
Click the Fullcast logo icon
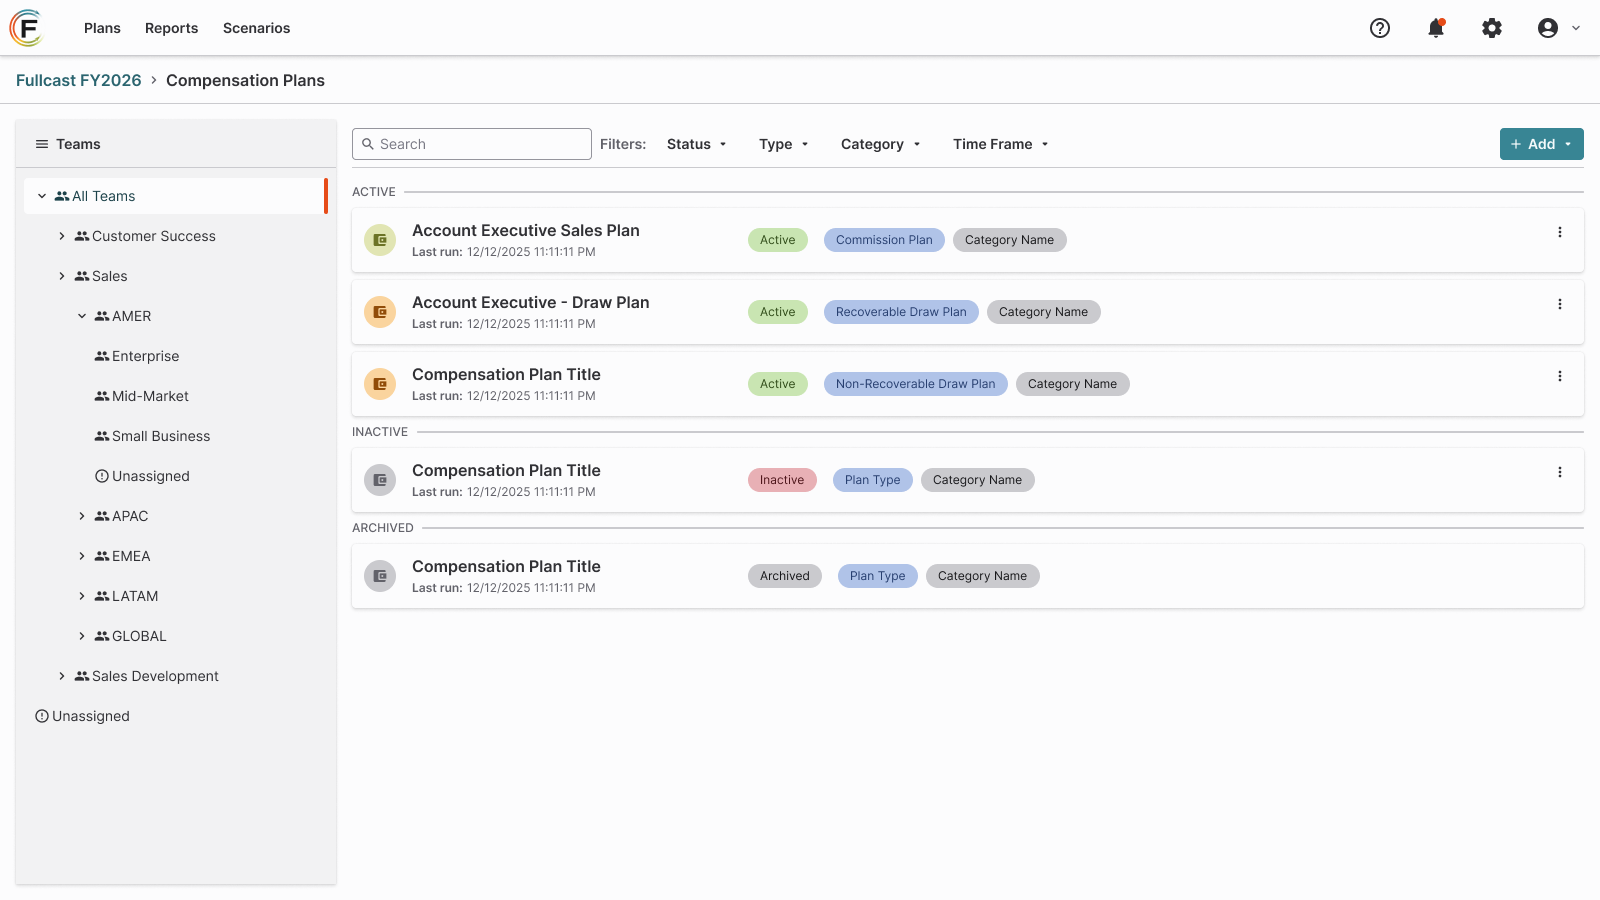(27, 28)
